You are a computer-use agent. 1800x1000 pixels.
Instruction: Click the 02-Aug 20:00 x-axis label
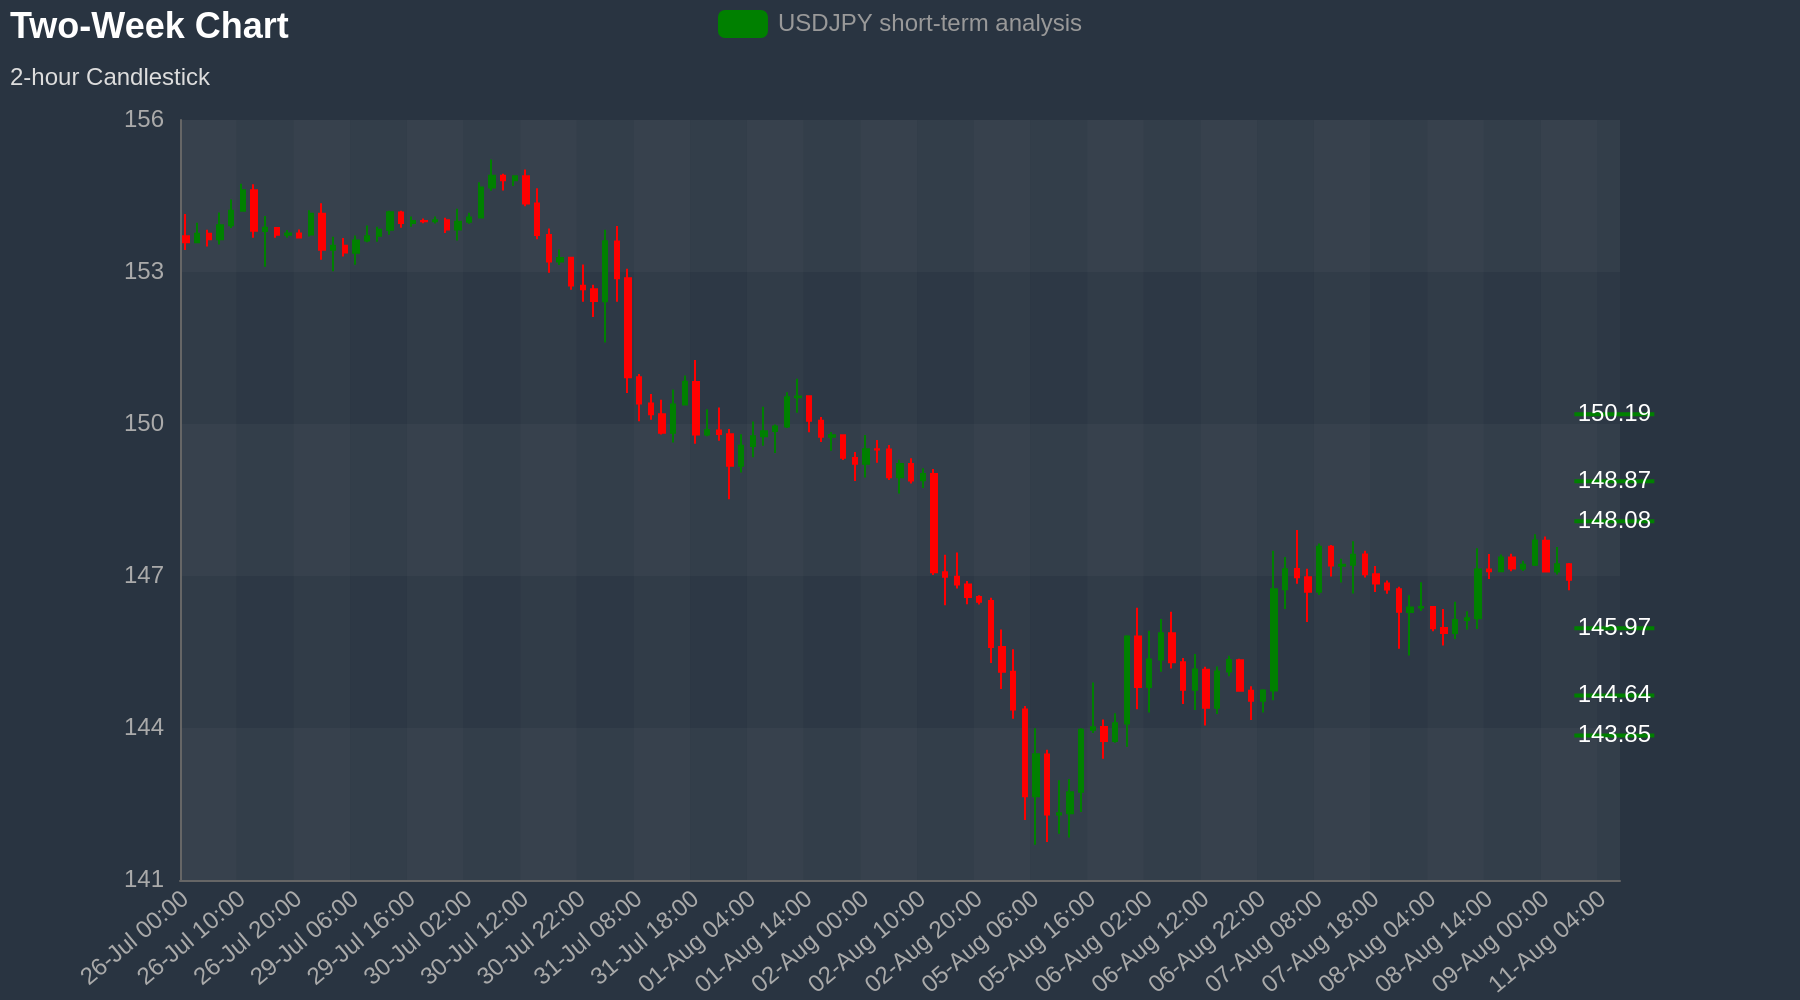(x=925, y=940)
